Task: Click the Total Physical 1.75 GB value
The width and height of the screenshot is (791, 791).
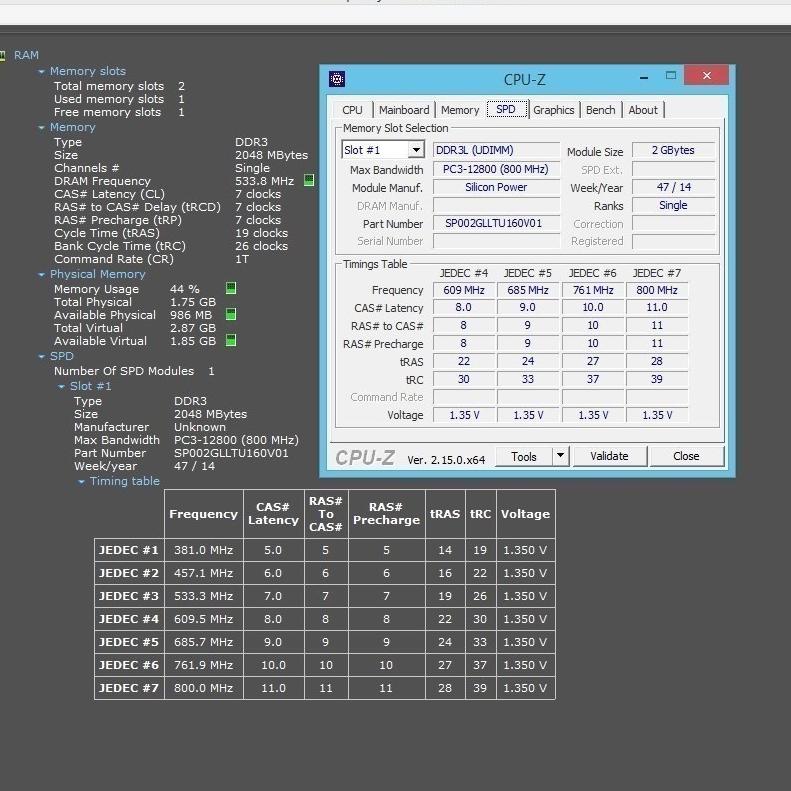Action: pyautogui.click(x=193, y=302)
